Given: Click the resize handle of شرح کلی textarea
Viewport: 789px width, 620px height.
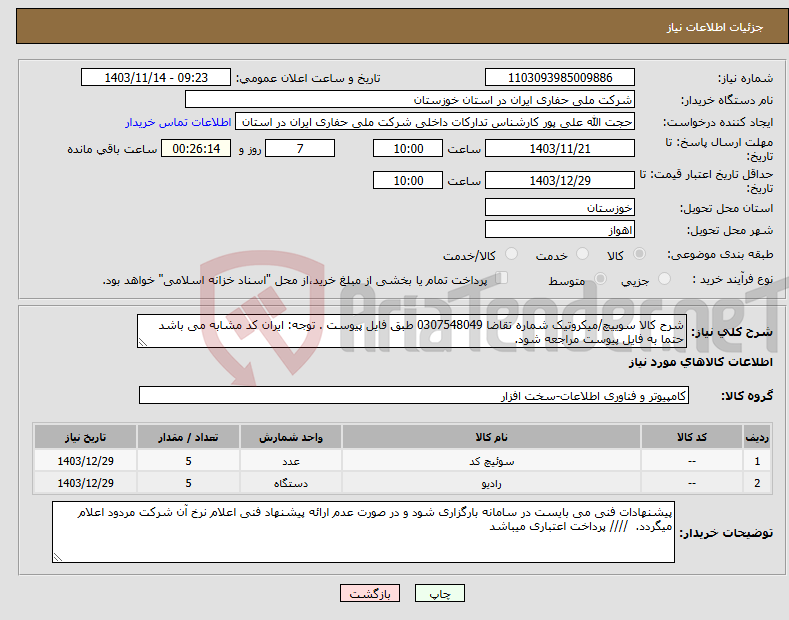Looking at the screenshot, I should [142, 343].
